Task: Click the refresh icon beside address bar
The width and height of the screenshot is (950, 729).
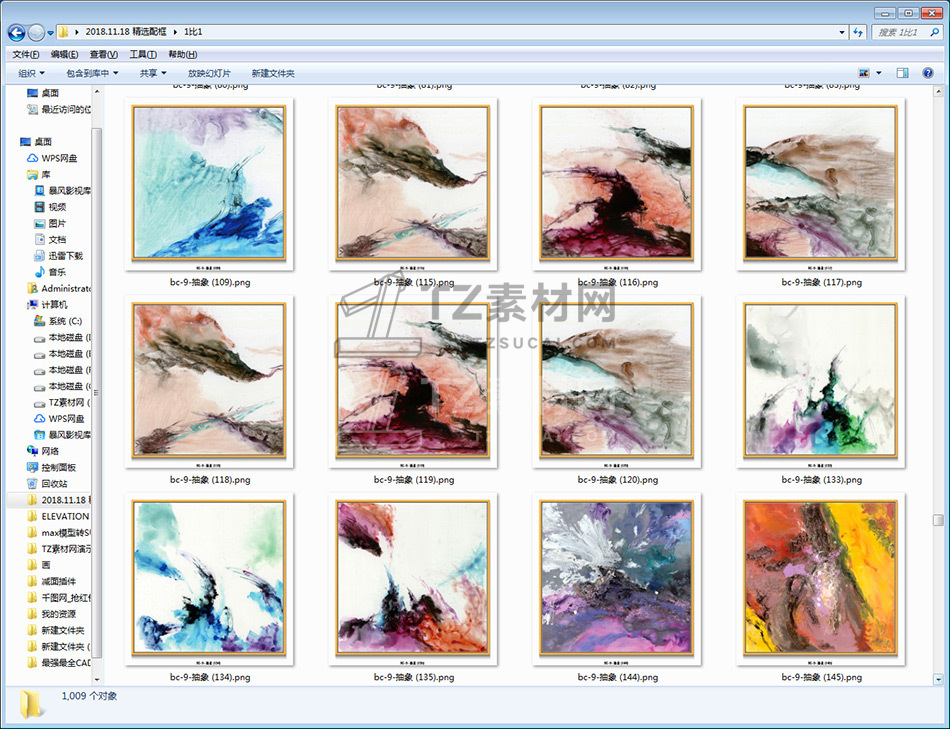Action: (857, 33)
